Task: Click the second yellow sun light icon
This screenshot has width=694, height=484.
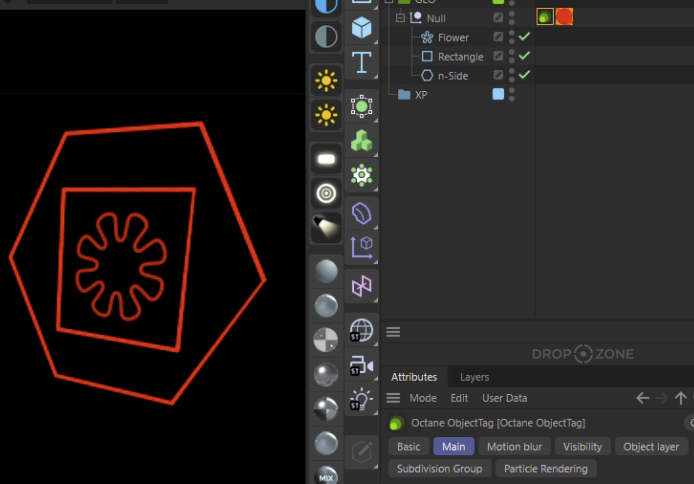Action: pos(326,115)
